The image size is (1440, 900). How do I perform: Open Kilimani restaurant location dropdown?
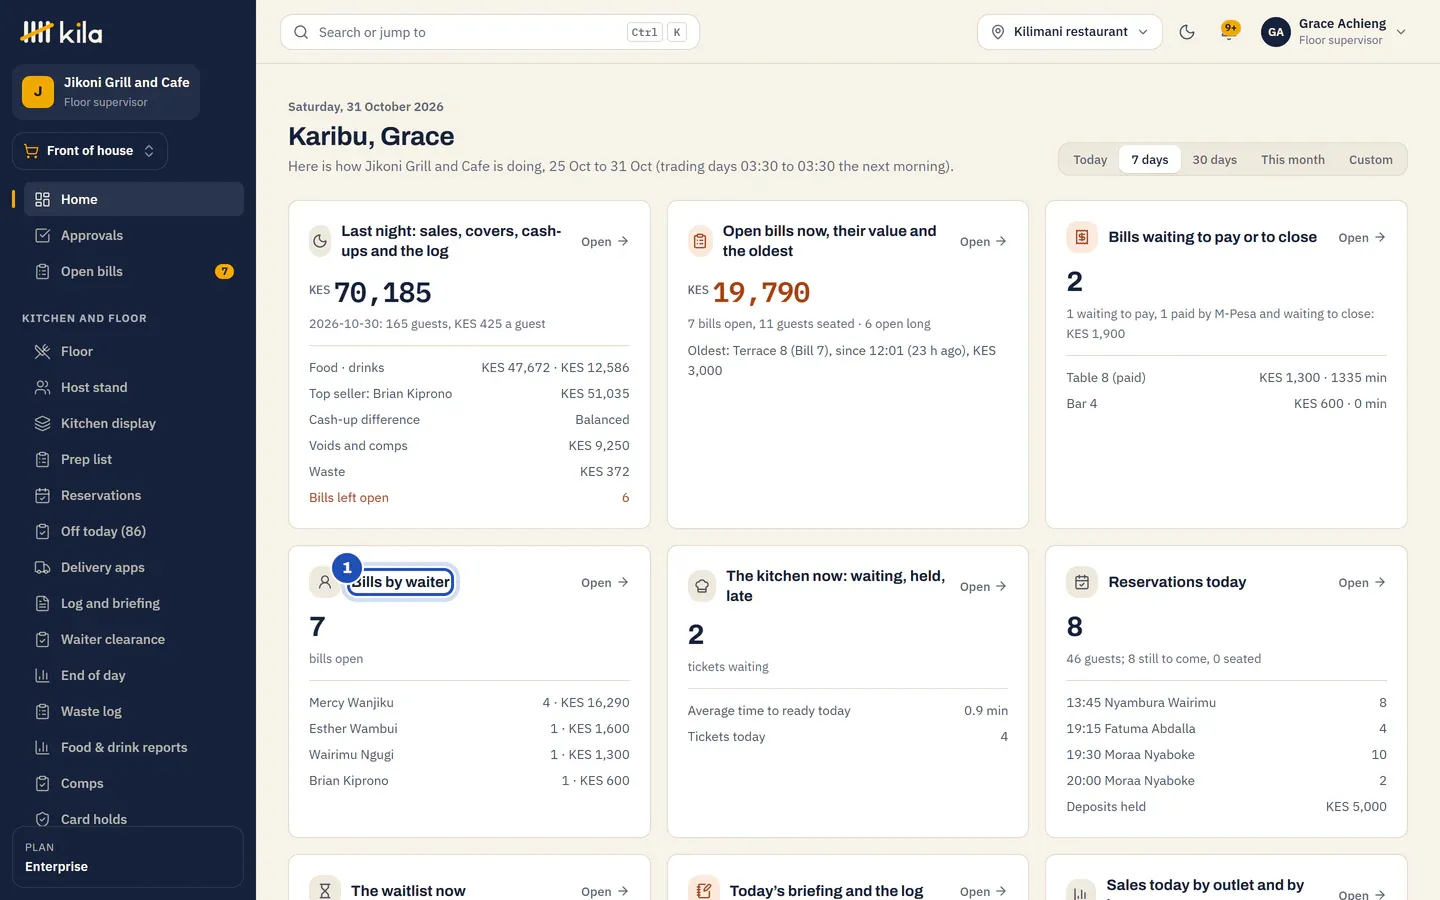coord(1070,32)
